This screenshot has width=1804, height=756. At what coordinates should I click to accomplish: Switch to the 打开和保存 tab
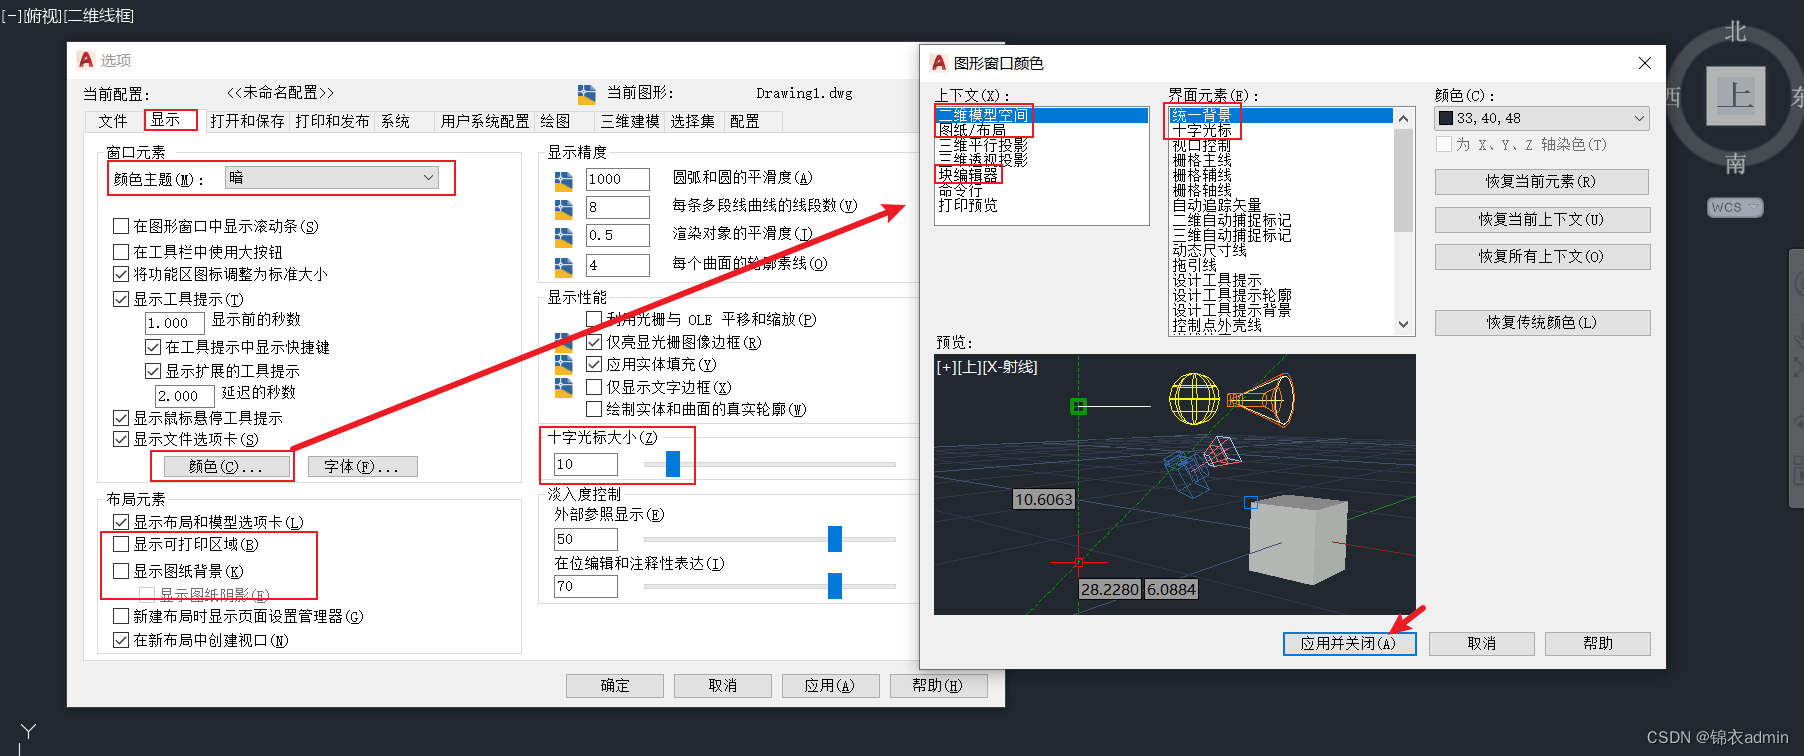pyautogui.click(x=247, y=121)
